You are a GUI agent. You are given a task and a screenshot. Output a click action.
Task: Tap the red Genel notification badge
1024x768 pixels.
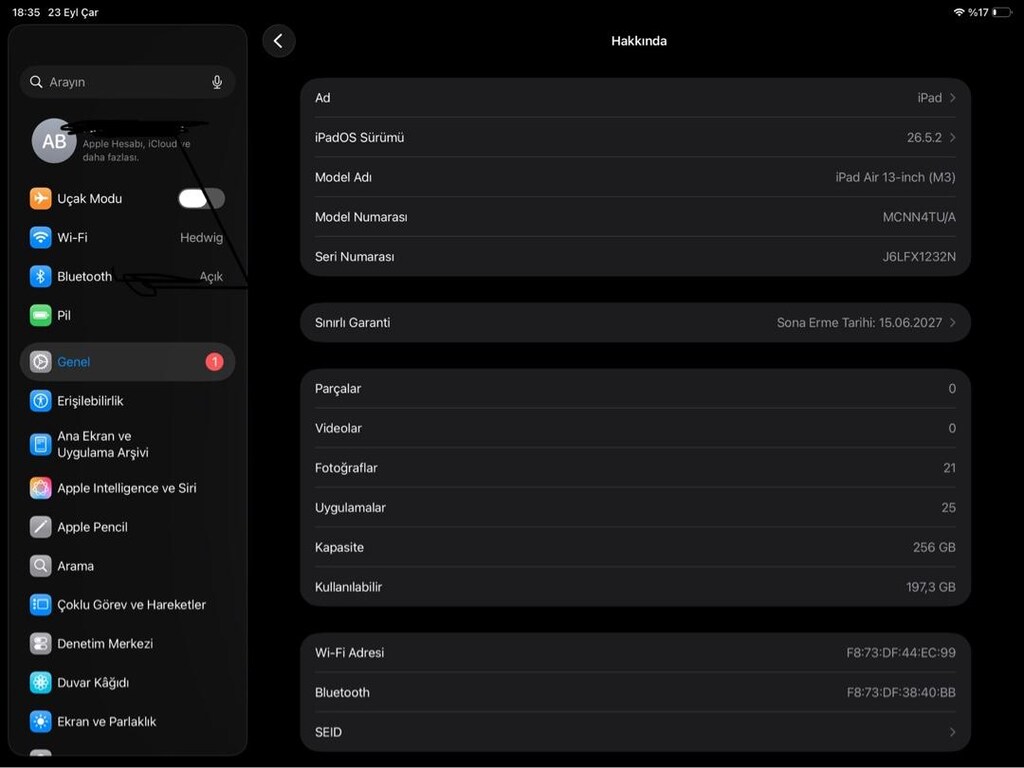click(214, 362)
